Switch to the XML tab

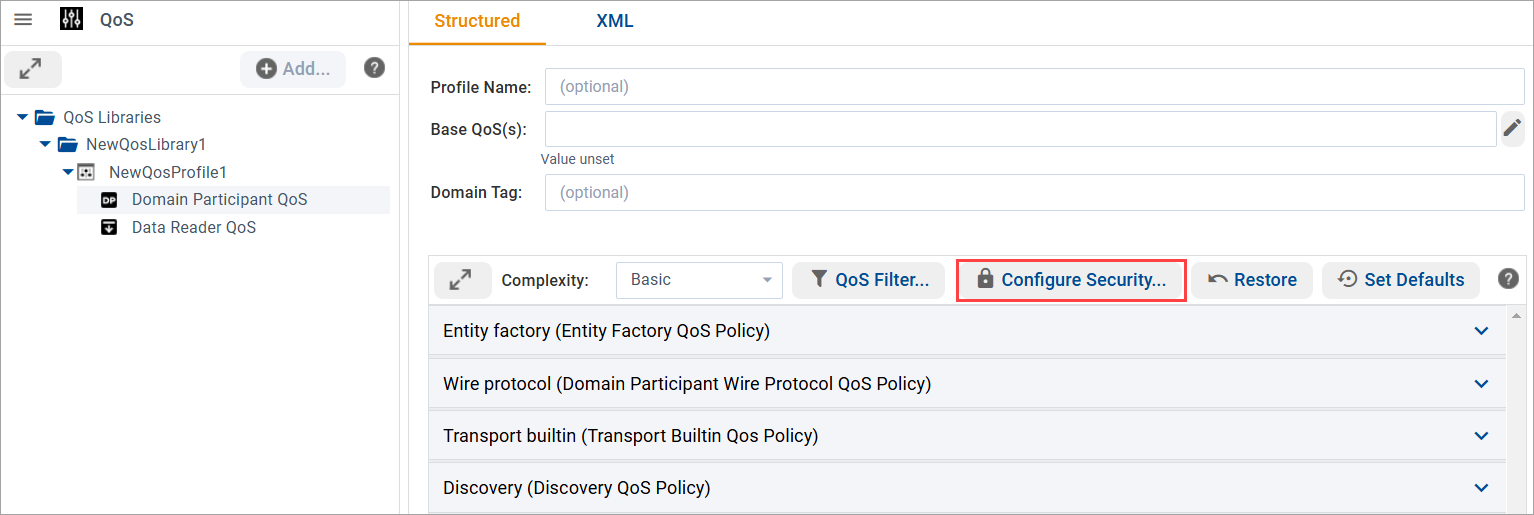[614, 21]
